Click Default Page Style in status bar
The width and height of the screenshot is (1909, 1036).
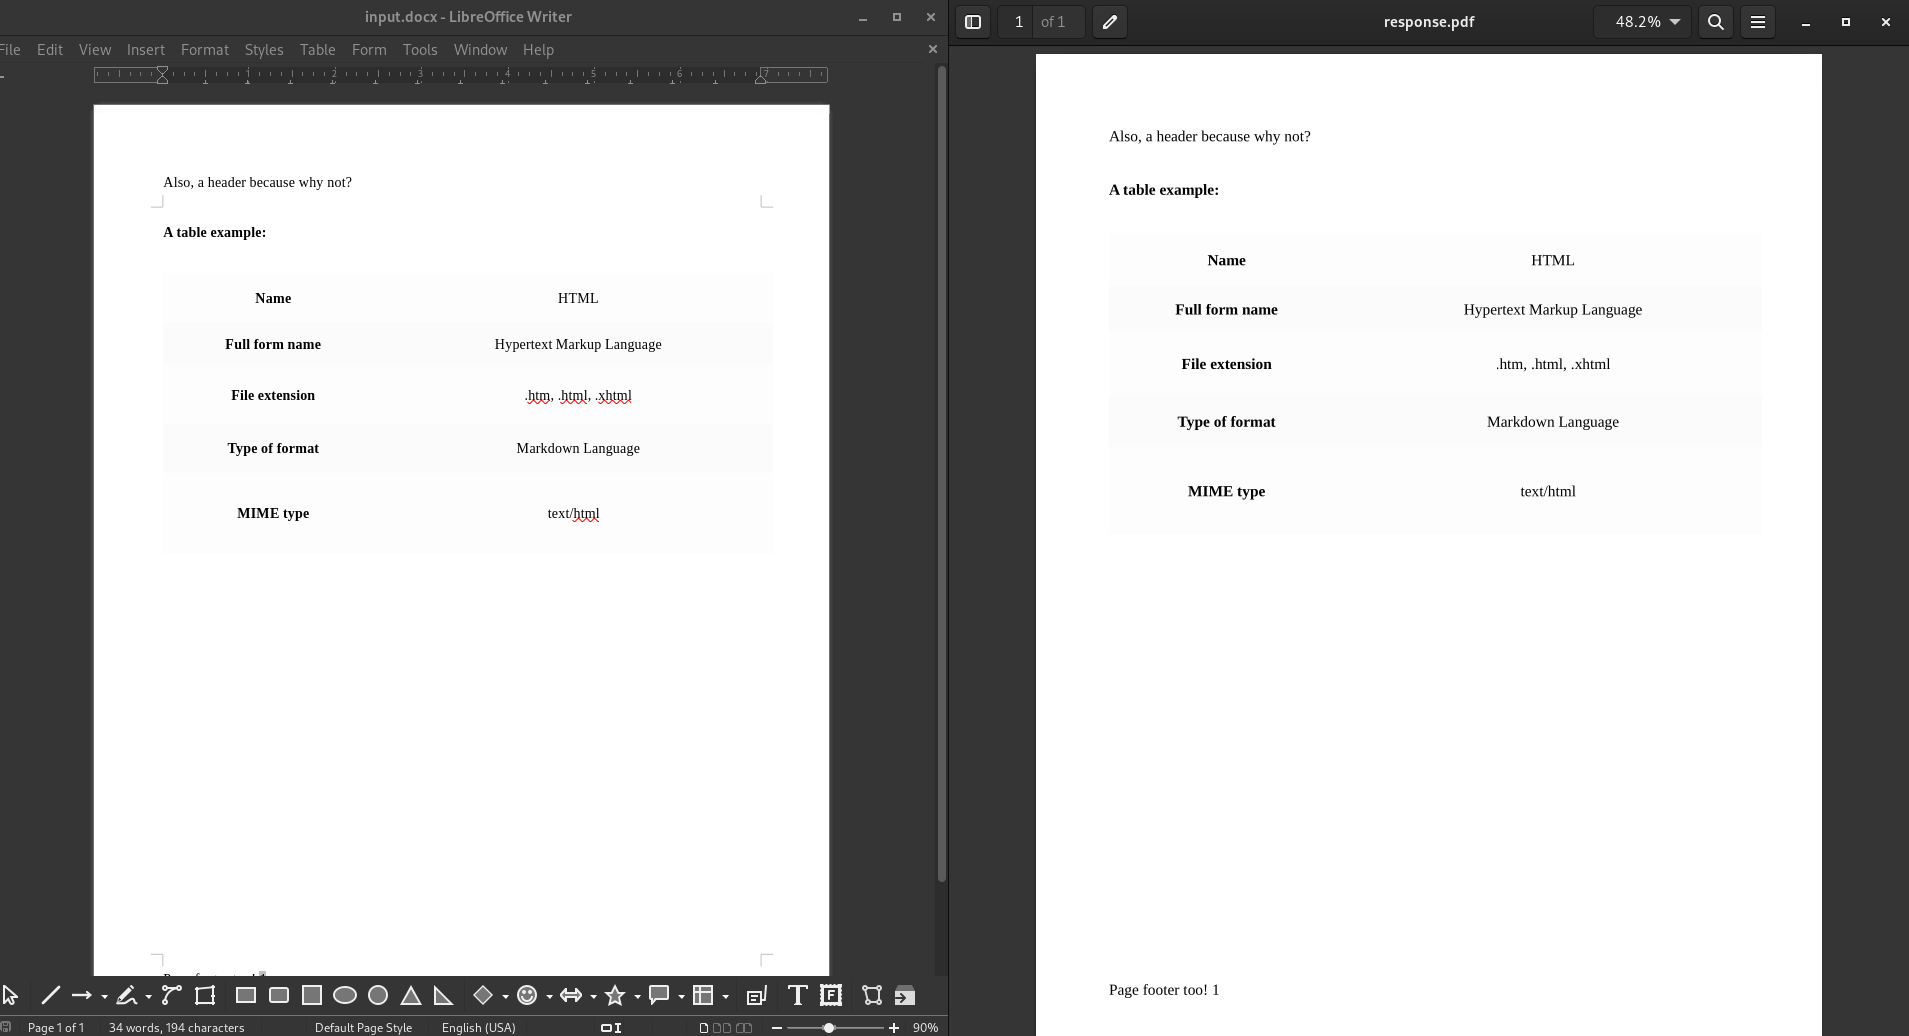363,1027
